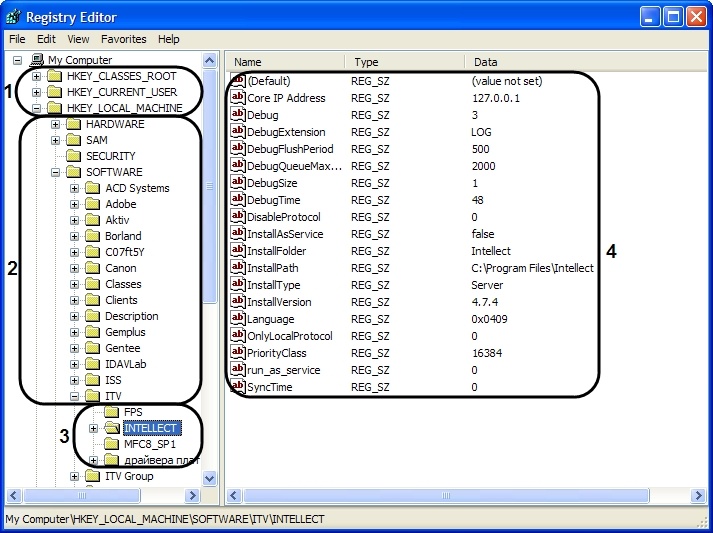
Task: Click the string icon beside Core IP Address
Action: coord(237,98)
